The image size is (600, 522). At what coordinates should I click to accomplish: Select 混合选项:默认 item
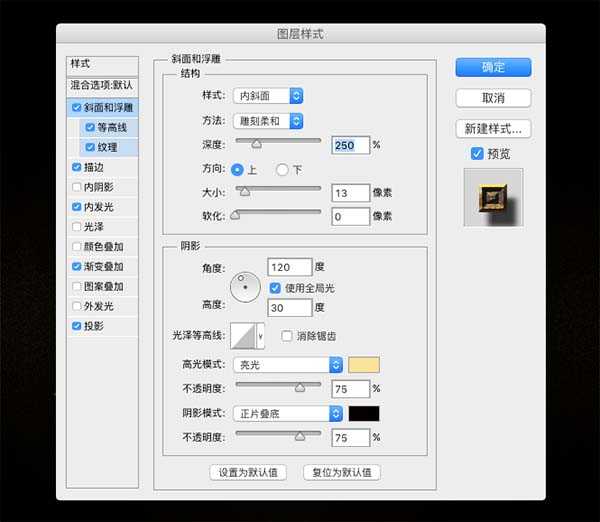[102, 85]
